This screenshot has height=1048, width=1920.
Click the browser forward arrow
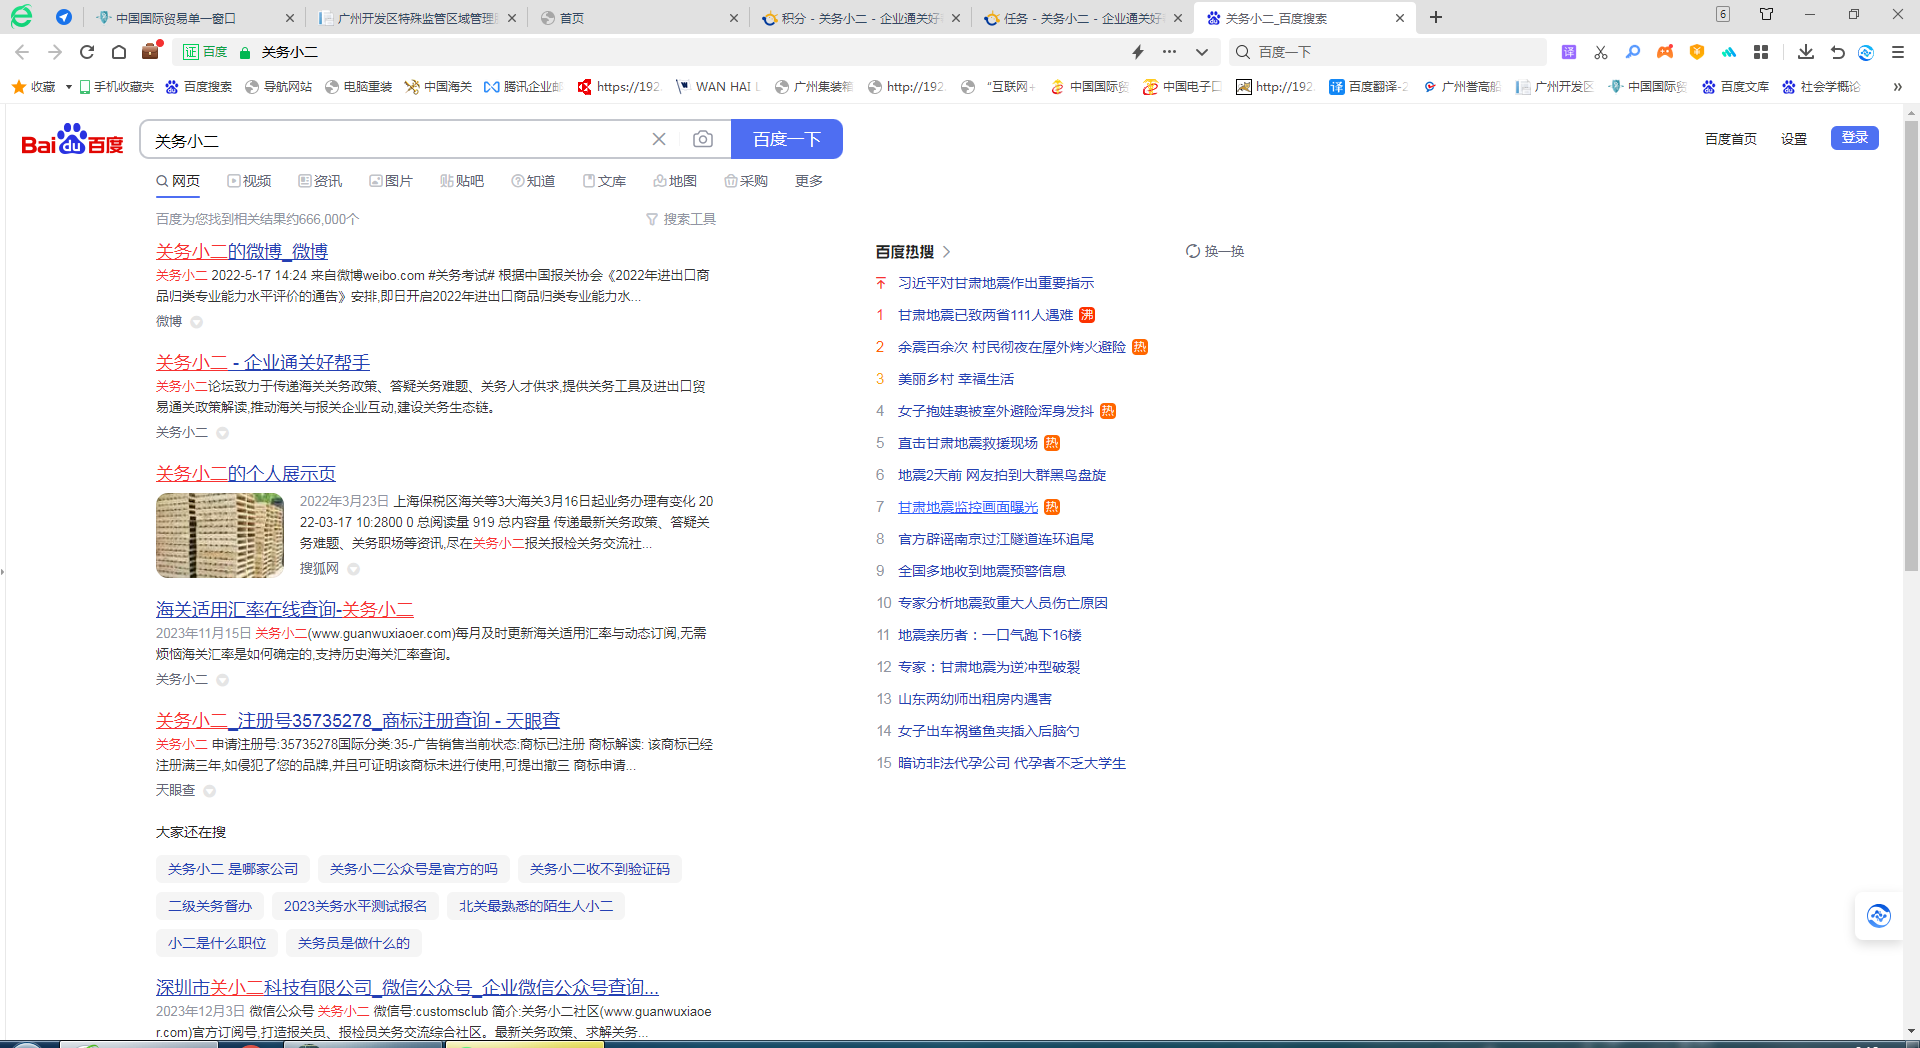(55, 52)
